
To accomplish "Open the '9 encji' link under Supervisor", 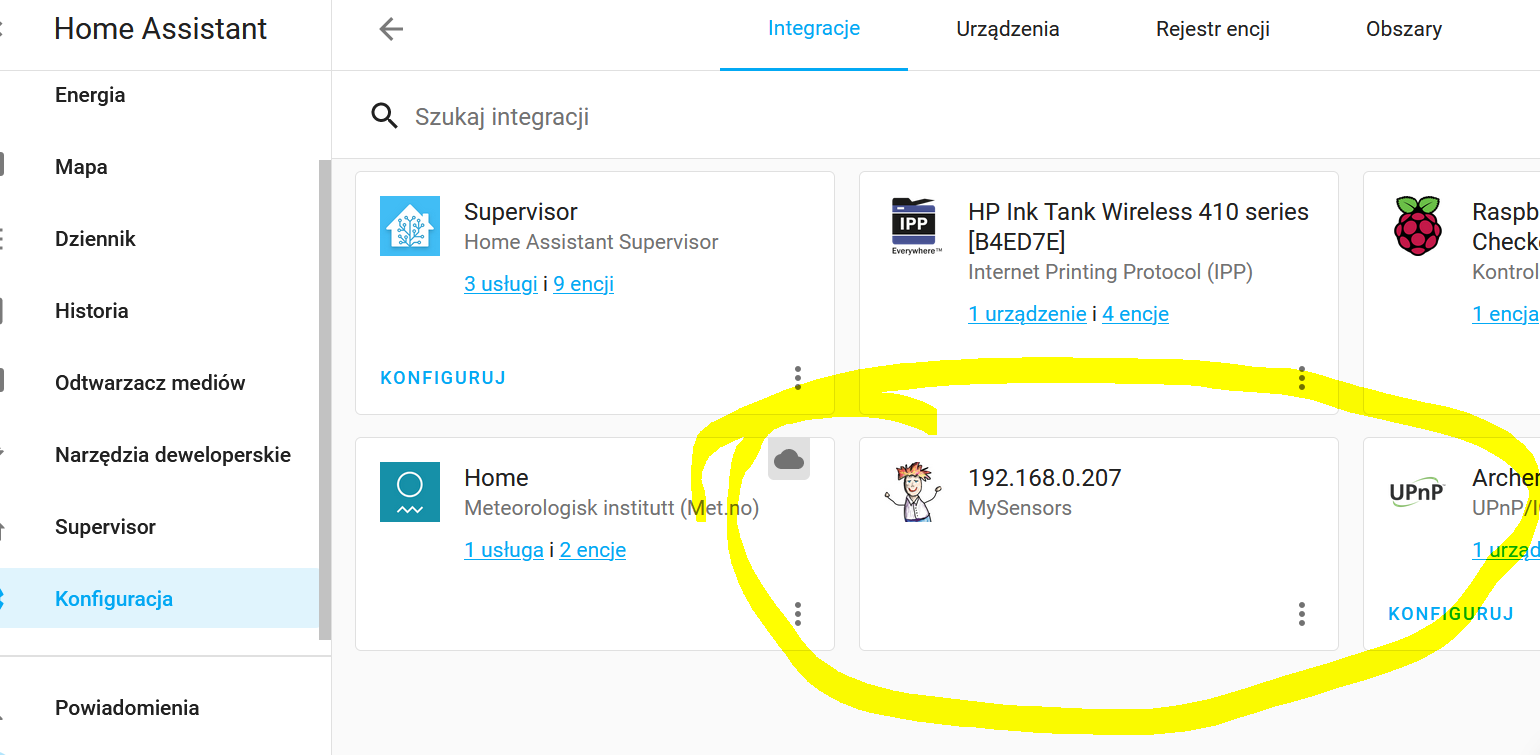I will [x=584, y=284].
